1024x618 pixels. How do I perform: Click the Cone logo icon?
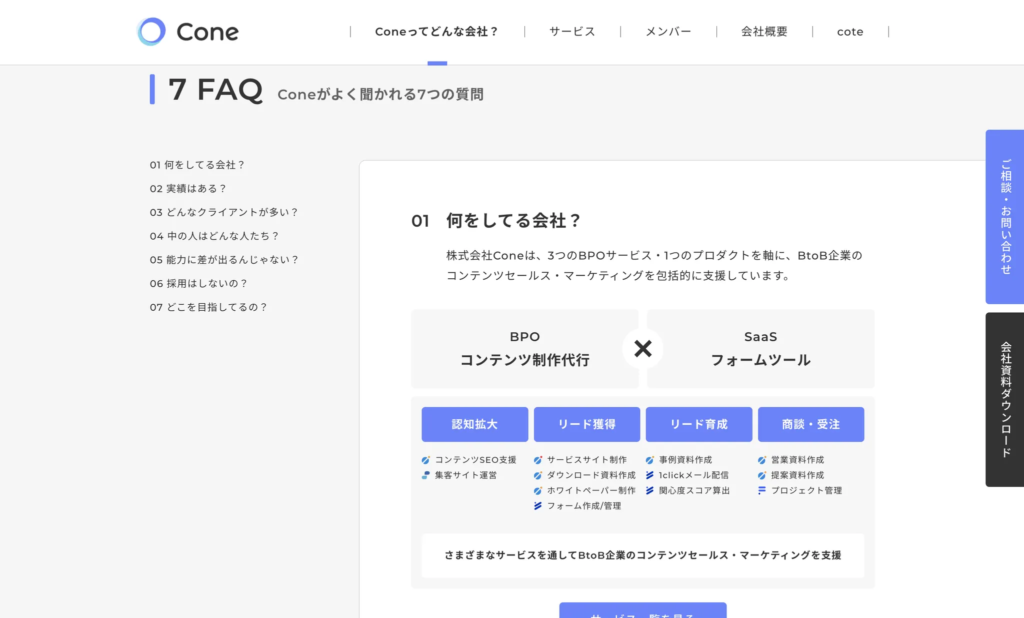[x=151, y=32]
